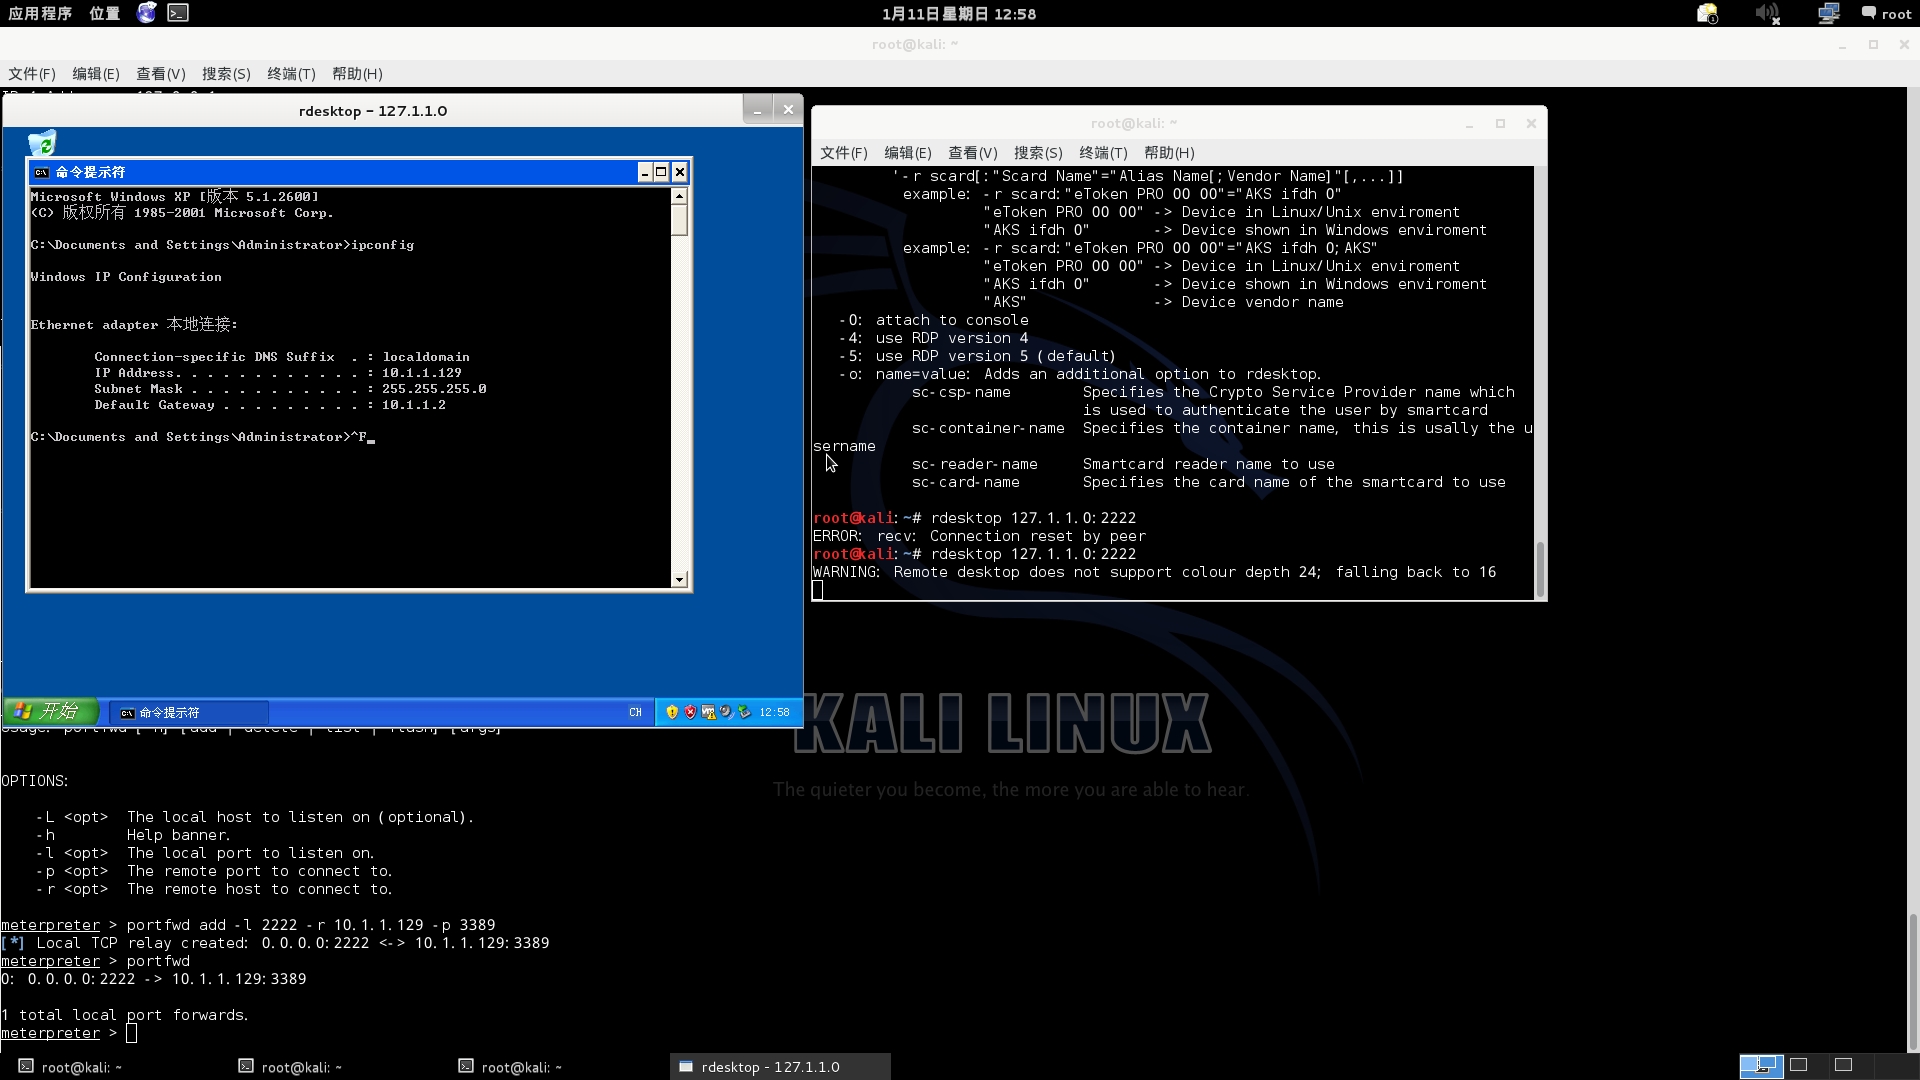Close the 命令提示符 command prompt window

[679, 172]
